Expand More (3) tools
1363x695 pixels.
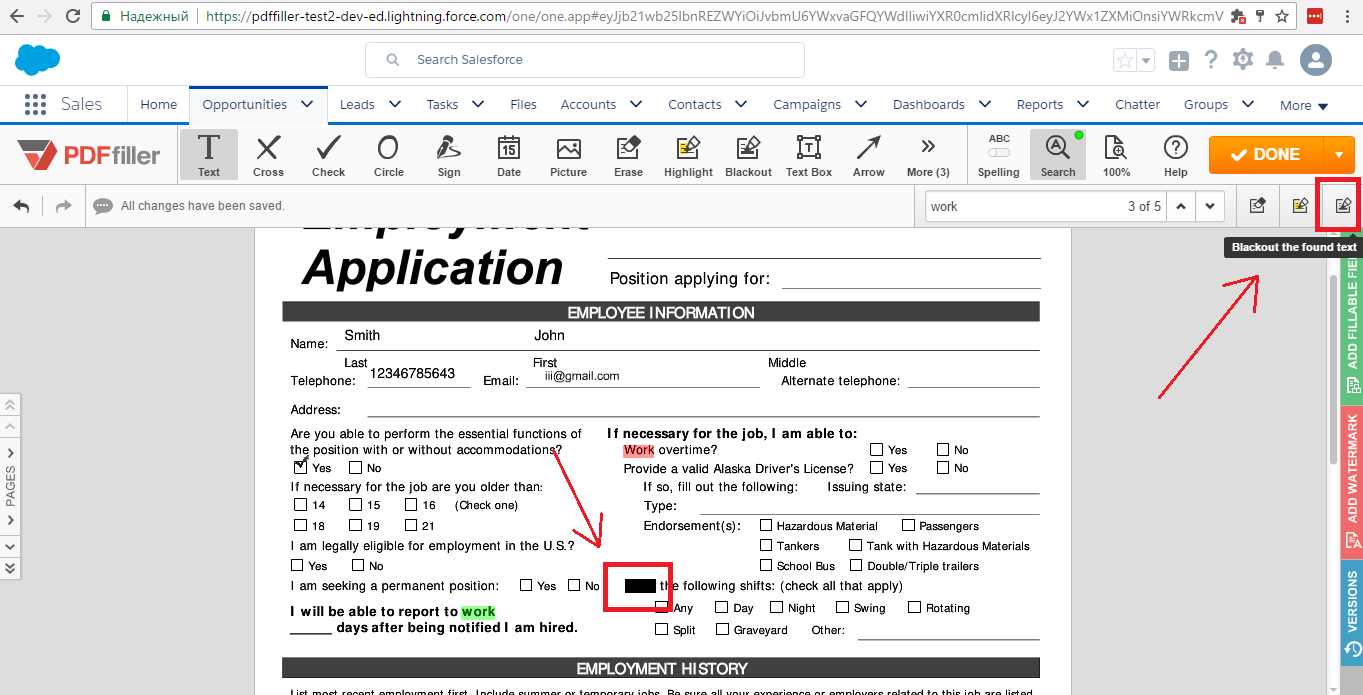[x=928, y=155]
